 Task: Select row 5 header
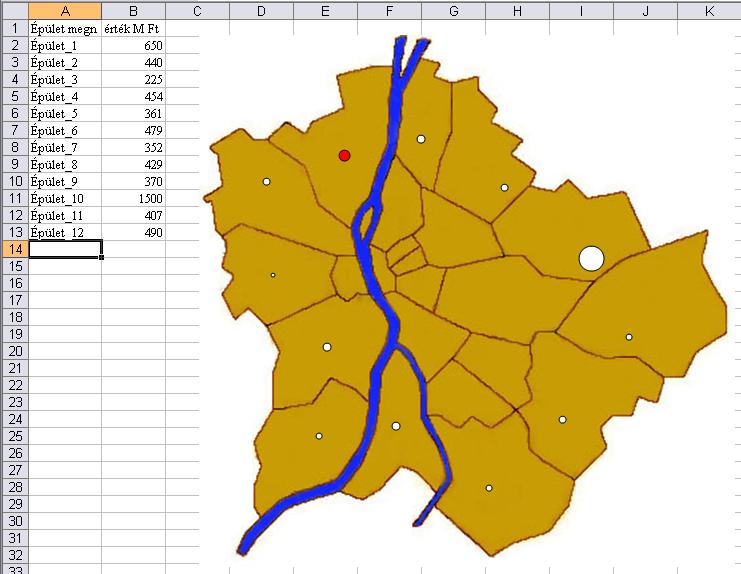point(14,96)
